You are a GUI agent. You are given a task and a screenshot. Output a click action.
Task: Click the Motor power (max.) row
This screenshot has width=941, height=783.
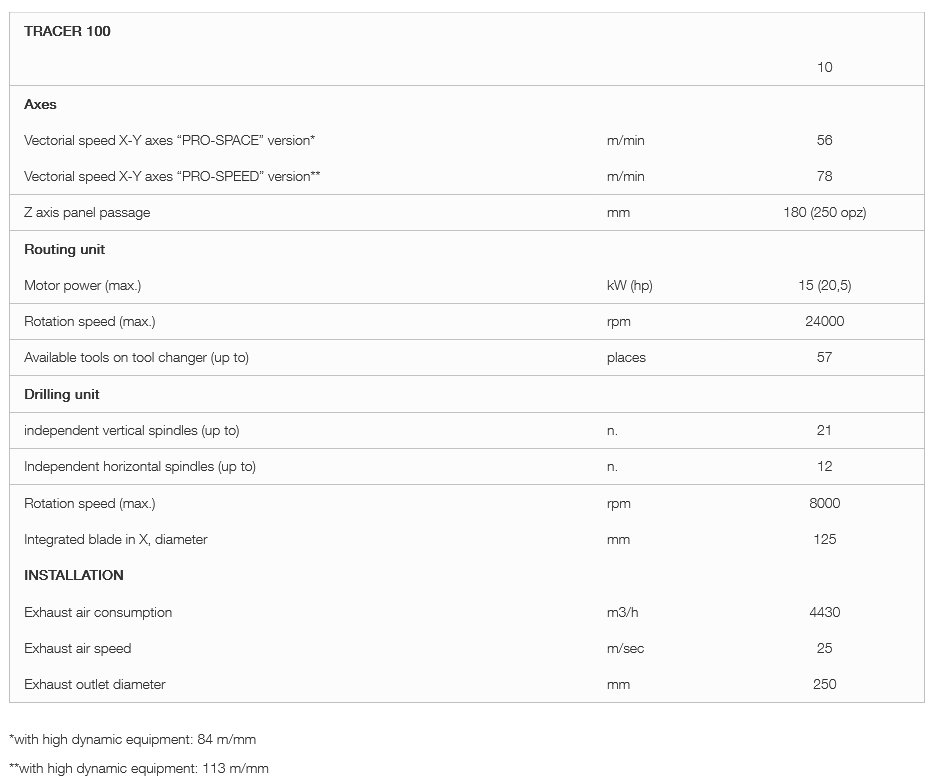pyautogui.click(x=467, y=286)
